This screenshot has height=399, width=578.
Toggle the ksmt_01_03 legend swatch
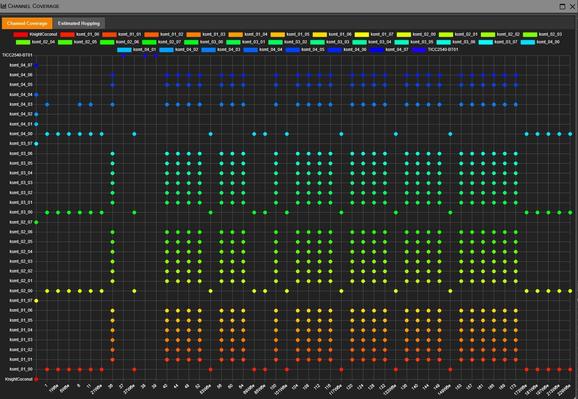(194, 34)
